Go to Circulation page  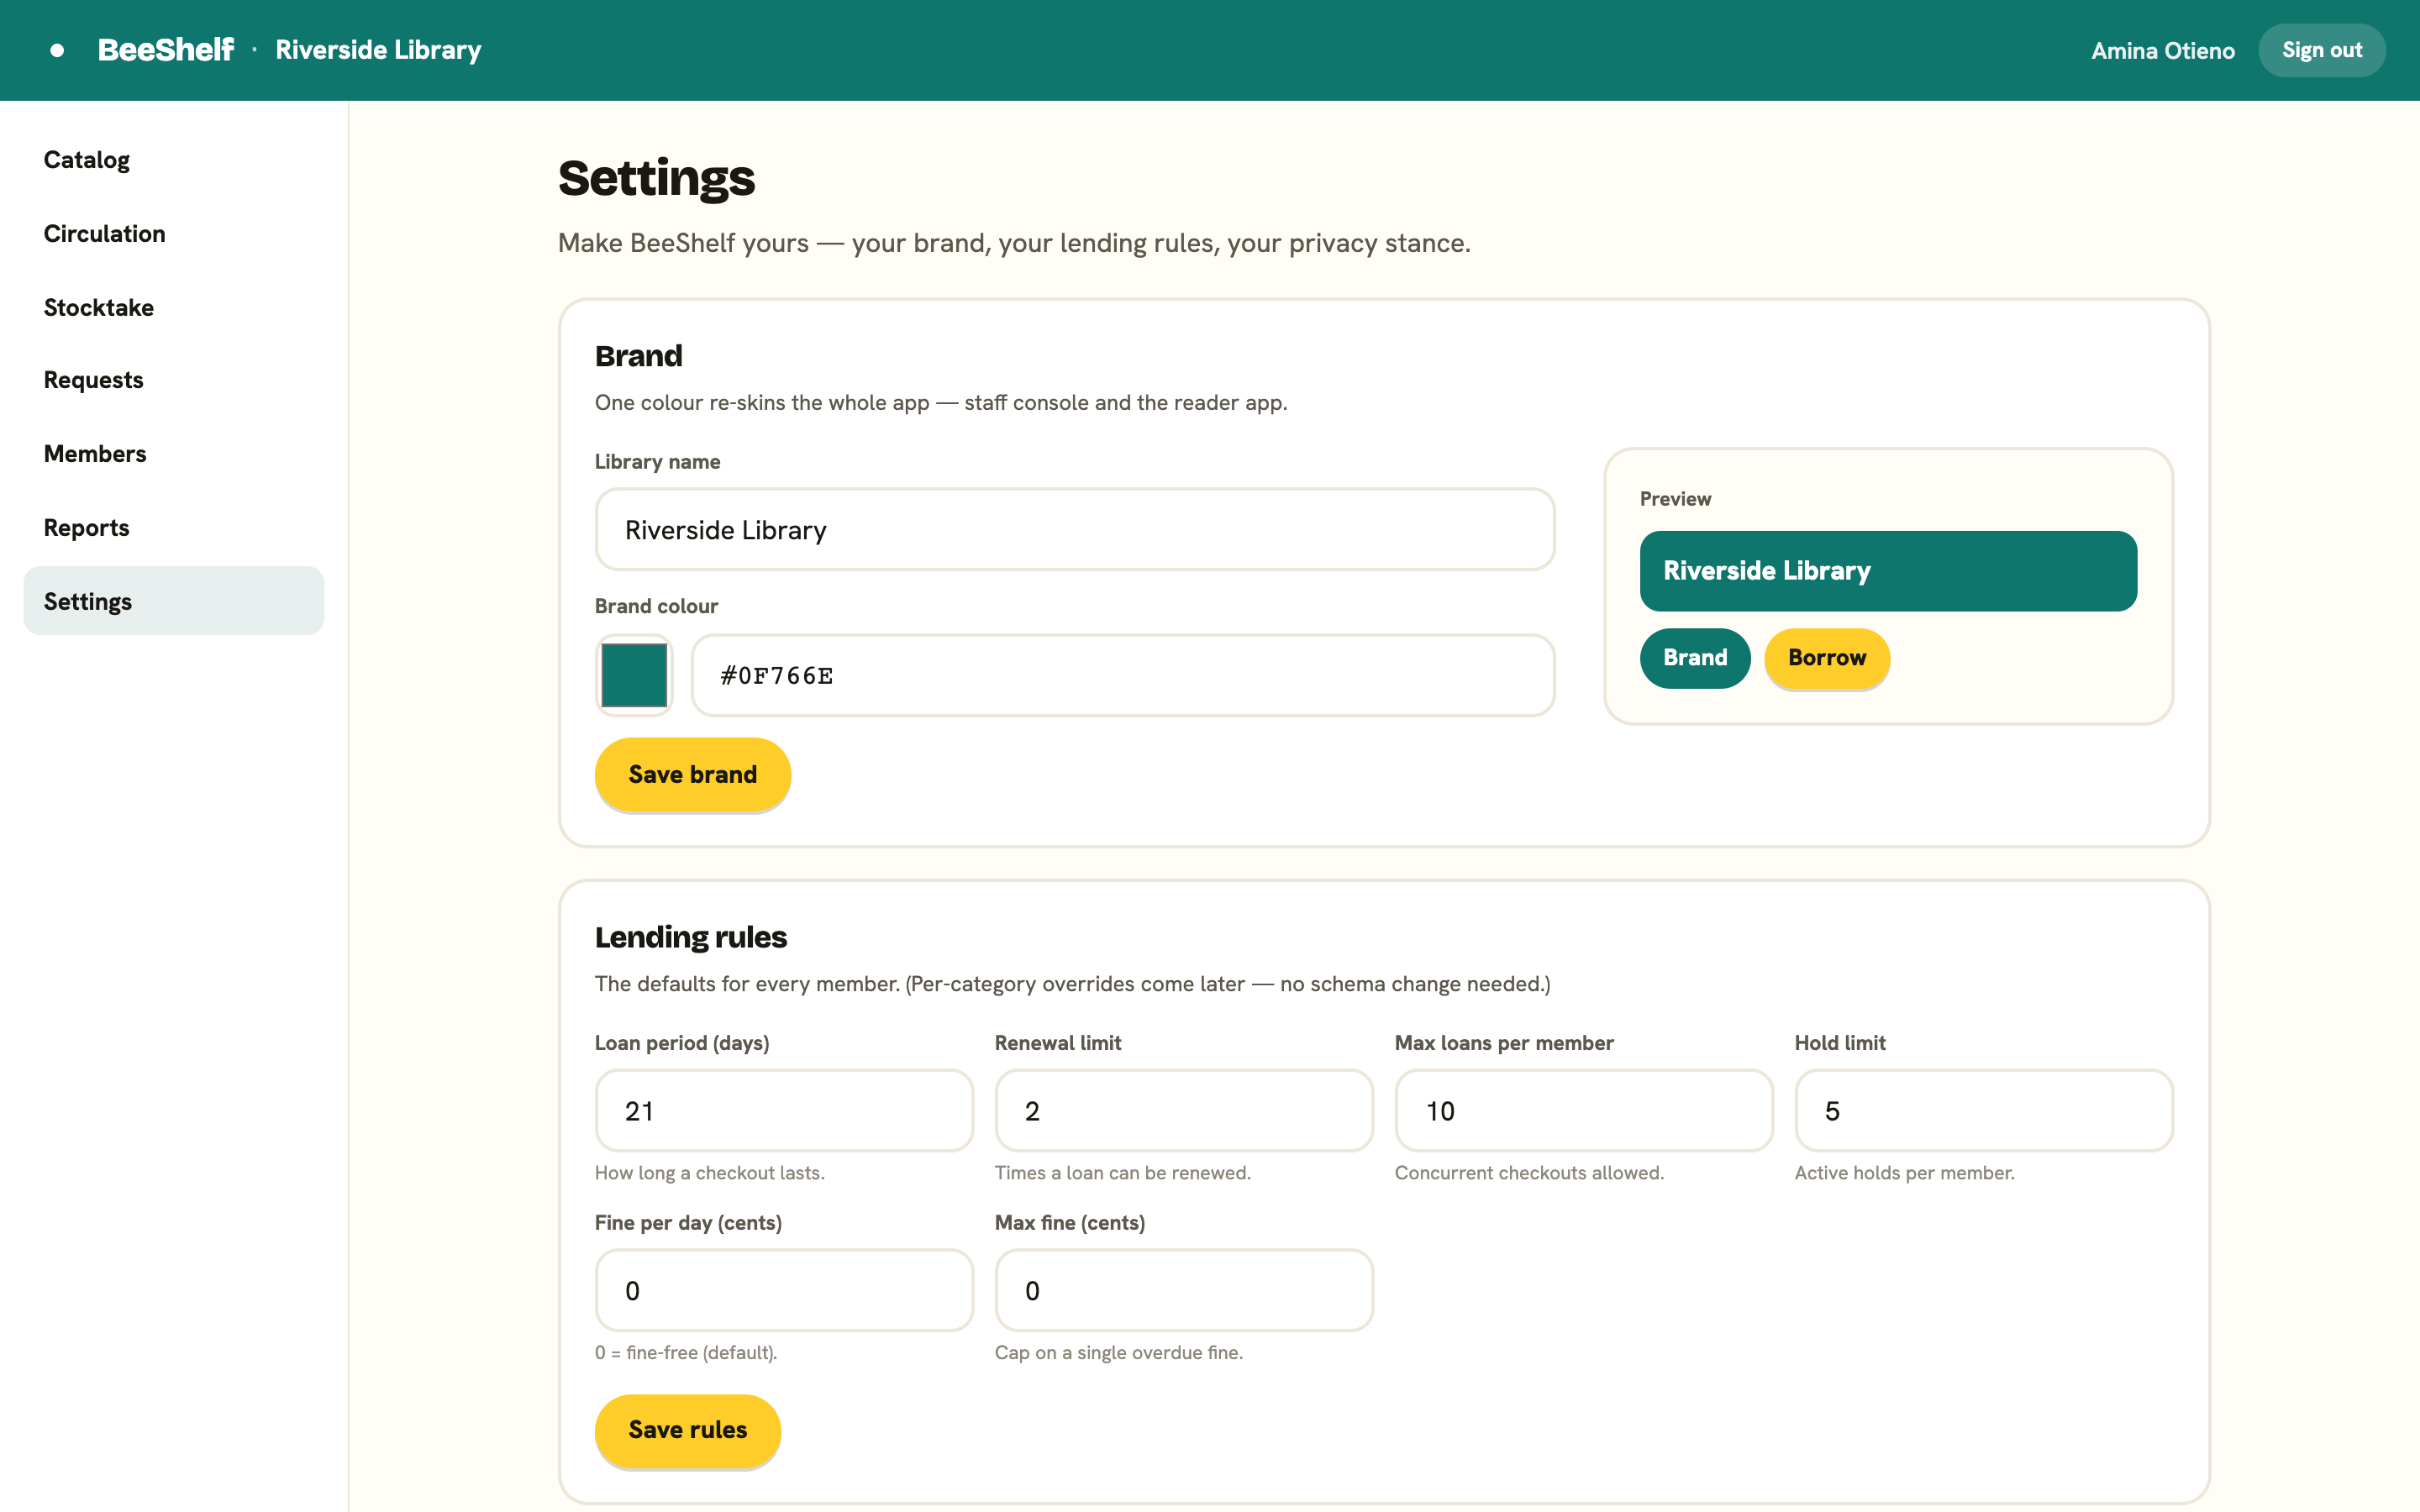tap(174, 233)
